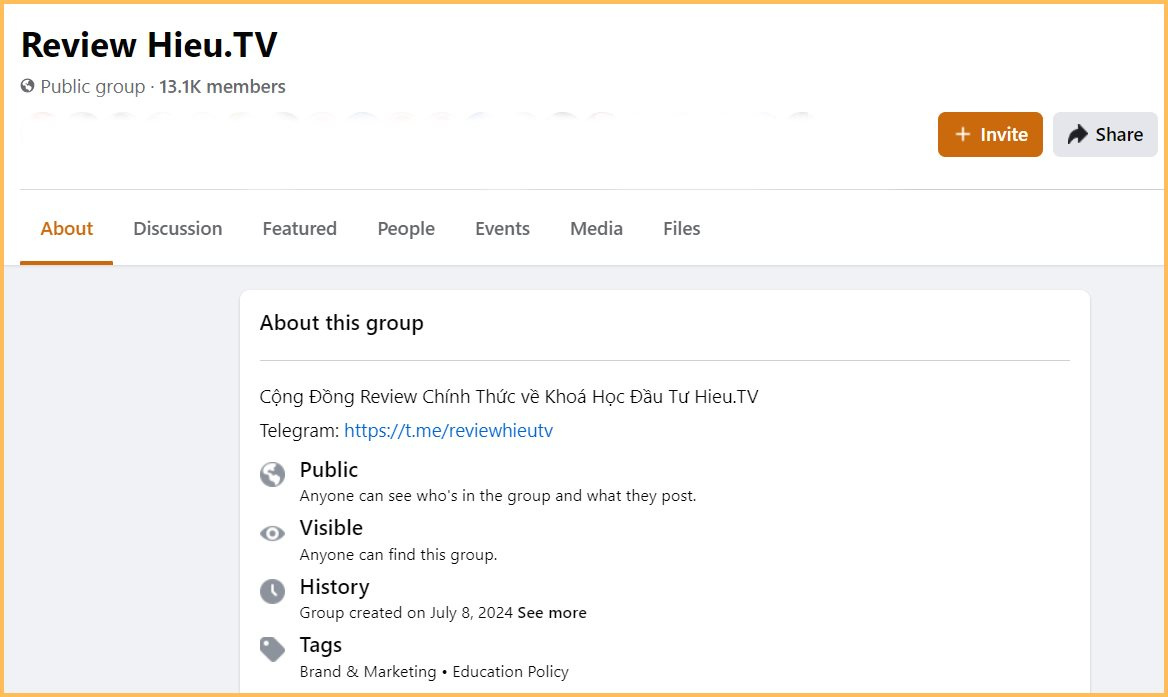Click 'Group created on July 8, 2024' text
This screenshot has width=1168, height=697.
406,613
